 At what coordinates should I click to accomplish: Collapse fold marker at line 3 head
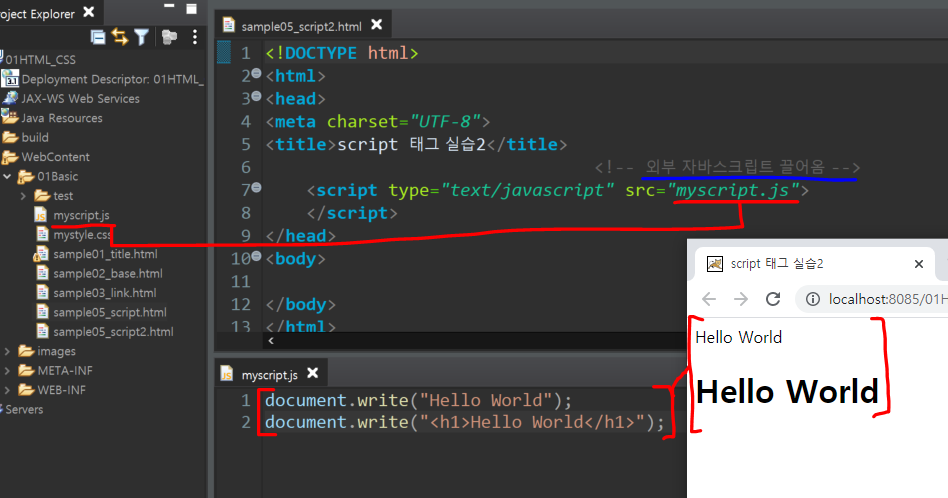click(256, 96)
